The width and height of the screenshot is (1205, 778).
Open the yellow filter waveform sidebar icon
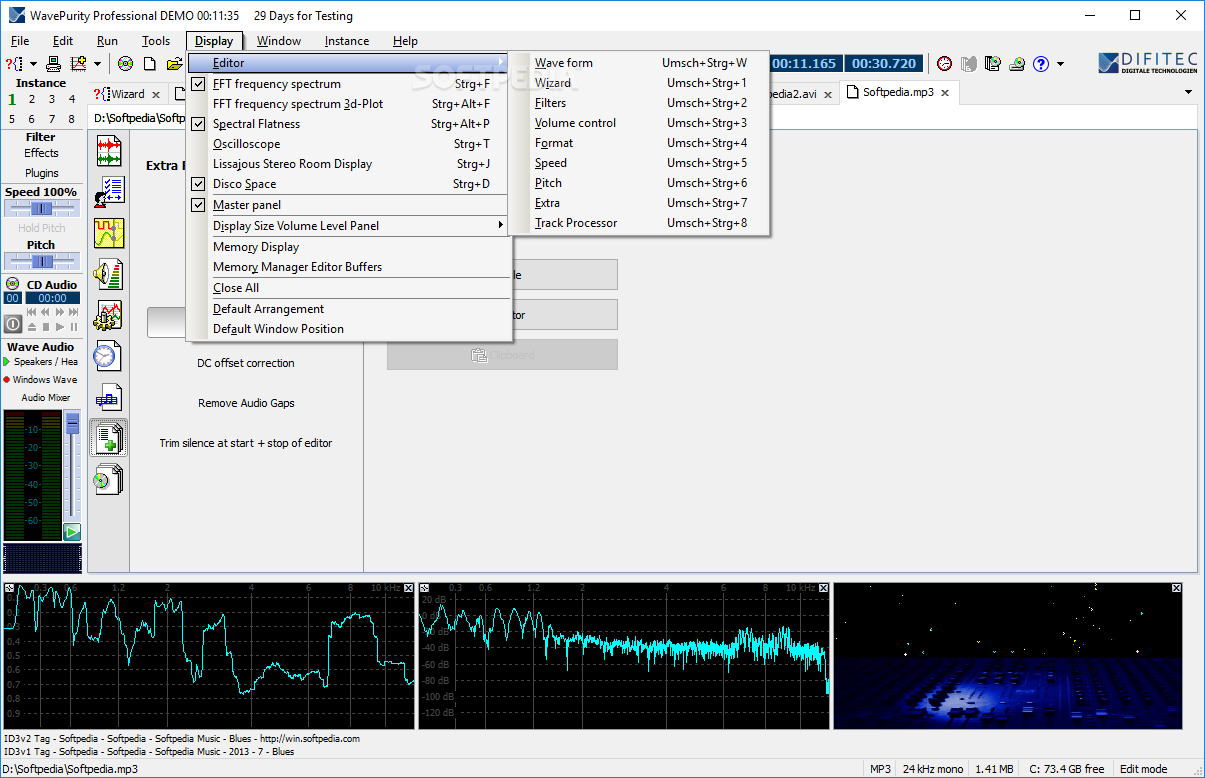pyautogui.click(x=108, y=233)
